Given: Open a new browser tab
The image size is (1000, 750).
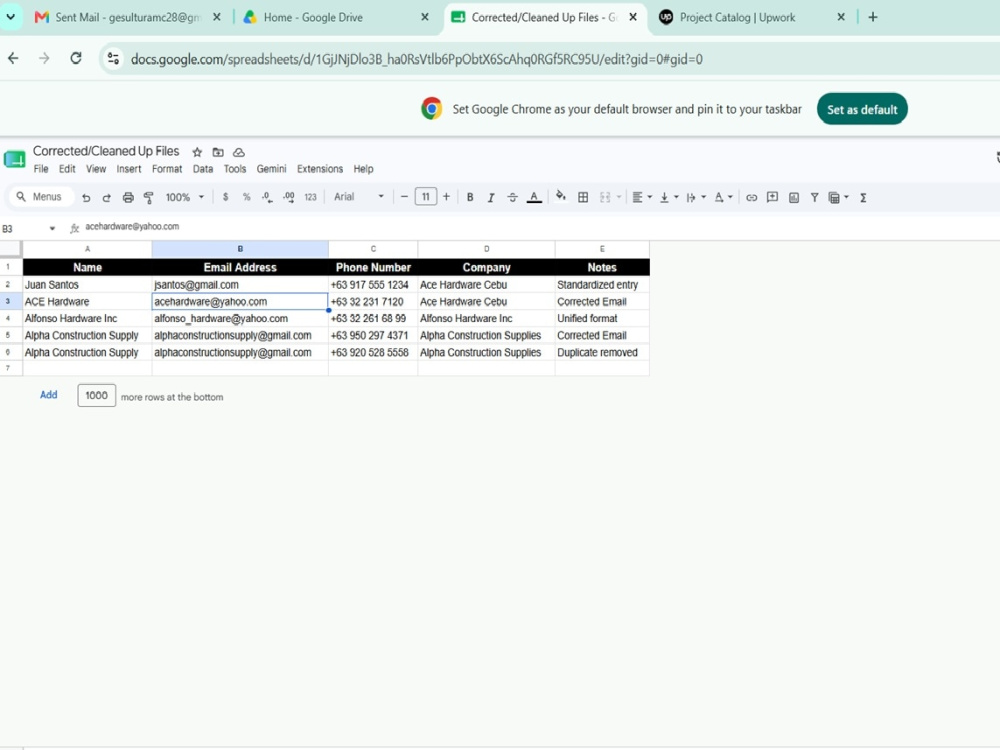Looking at the screenshot, I should pyautogui.click(x=873, y=17).
